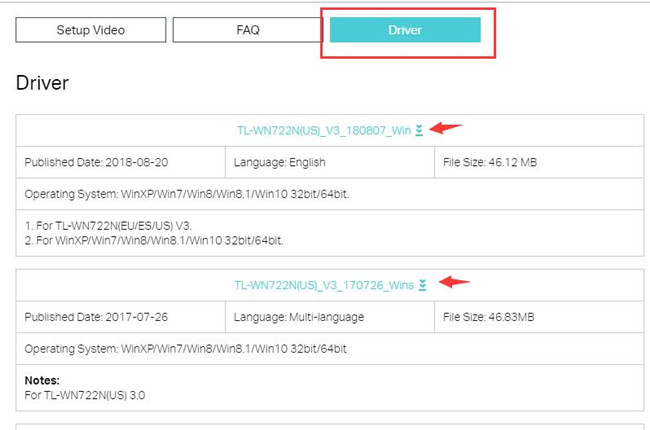Click note '2. For WinXP/Win7/Win8/Win8.1/Win10 32bit/64bit.'
The height and width of the screenshot is (430, 650).
[x=154, y=241]
